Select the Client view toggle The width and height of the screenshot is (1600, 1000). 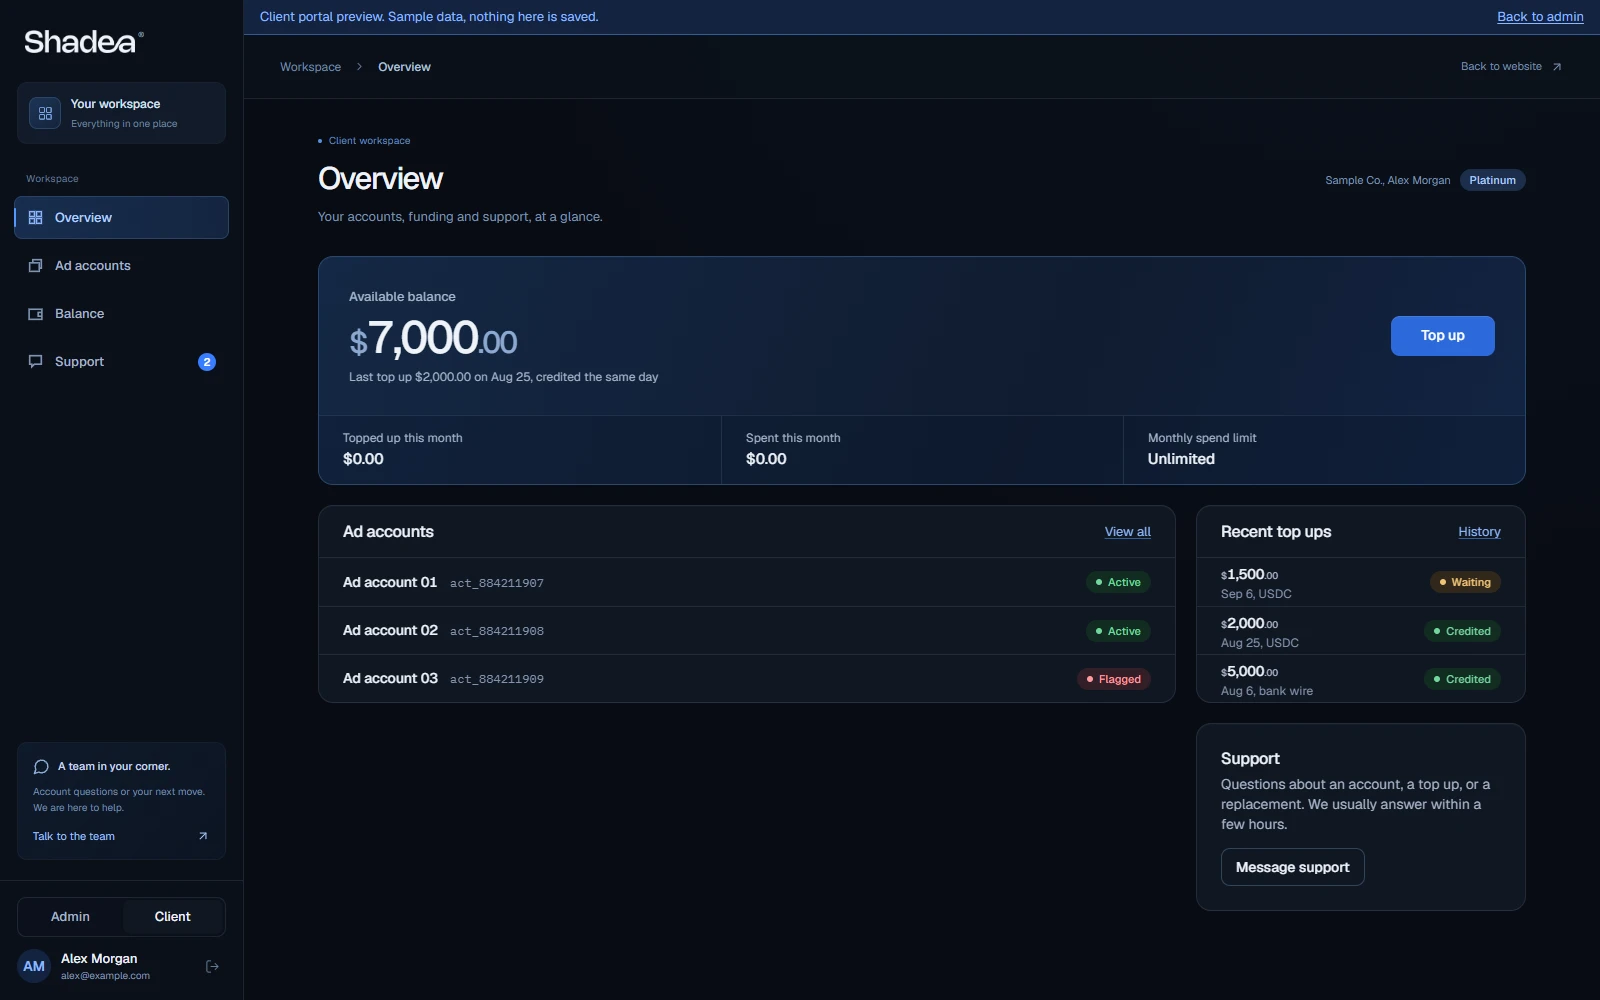click(x=172, y=916)
